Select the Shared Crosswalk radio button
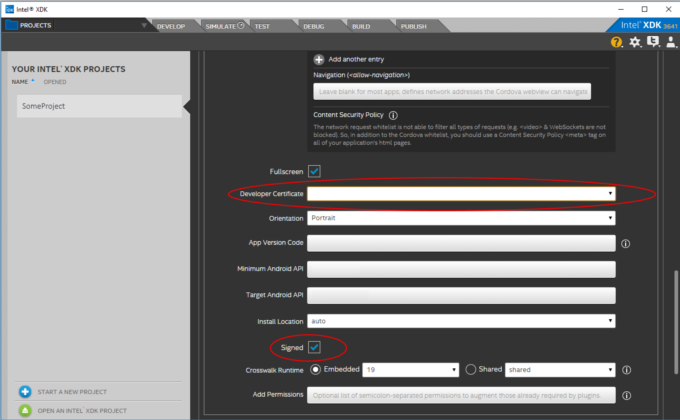 471,369
